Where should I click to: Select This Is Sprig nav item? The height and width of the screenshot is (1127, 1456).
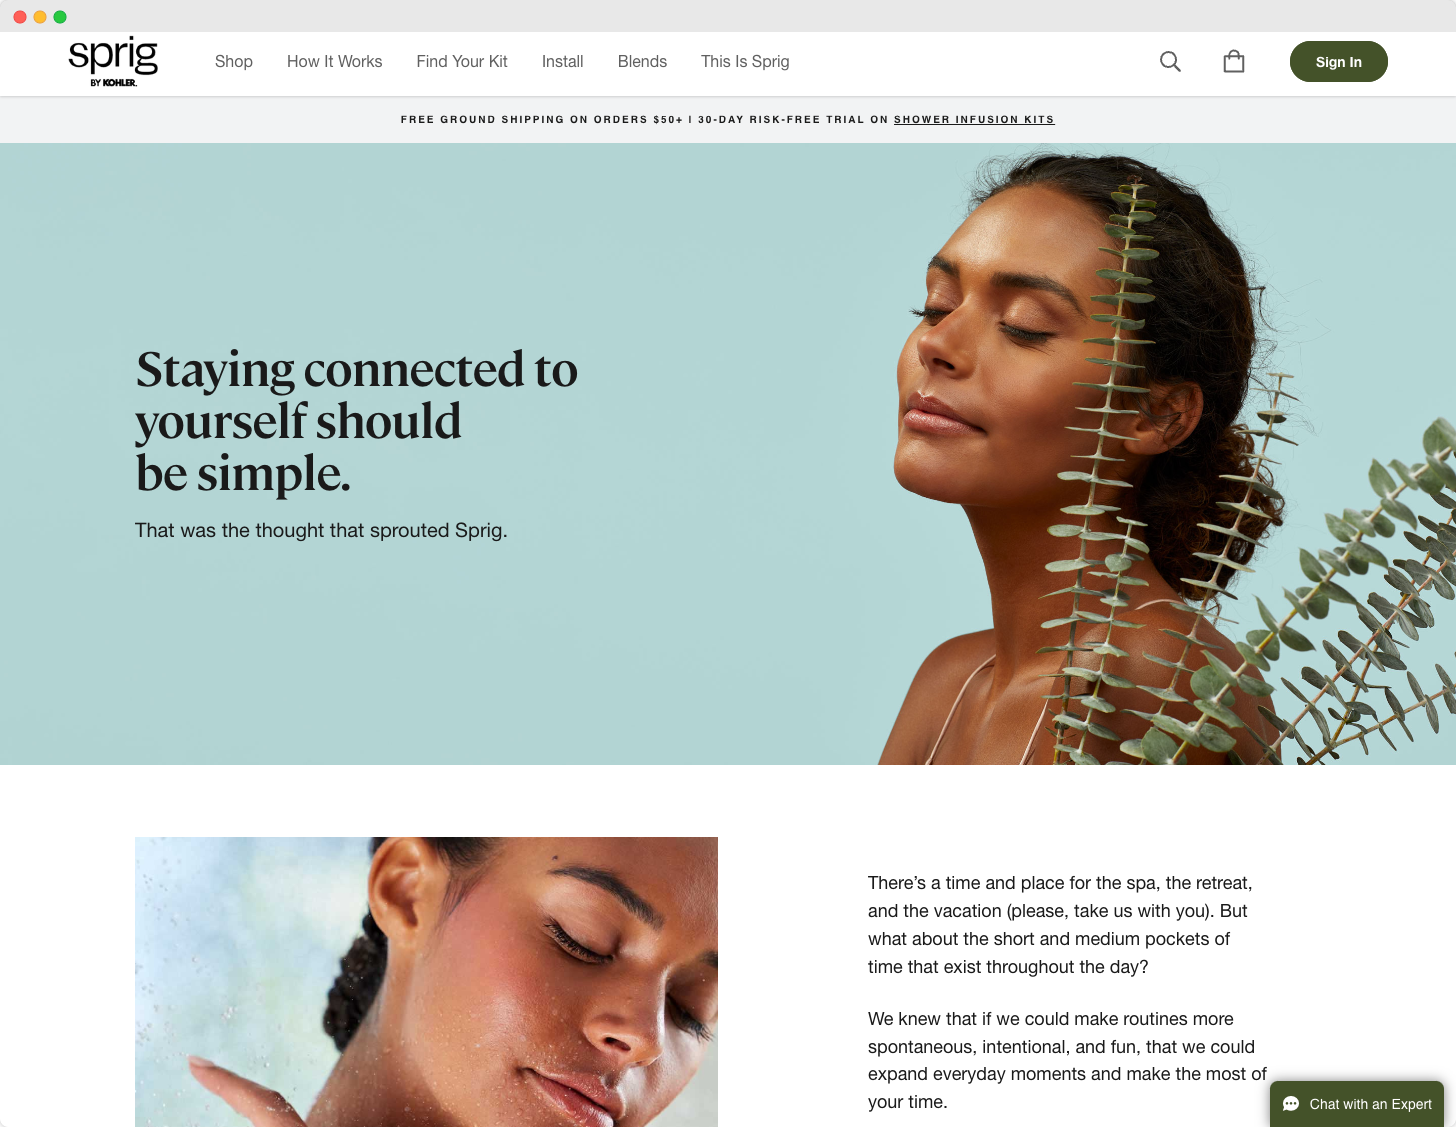tap(745, 62)
